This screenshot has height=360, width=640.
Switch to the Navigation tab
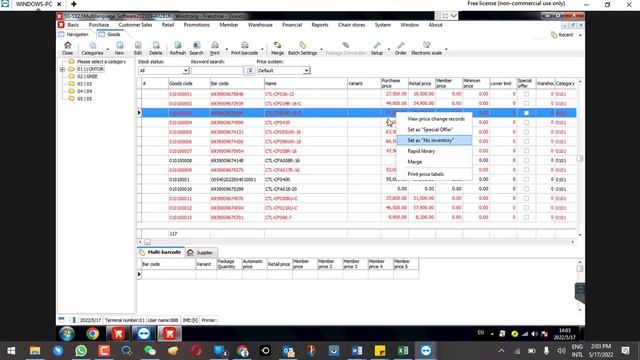click(x=74, y=35)
